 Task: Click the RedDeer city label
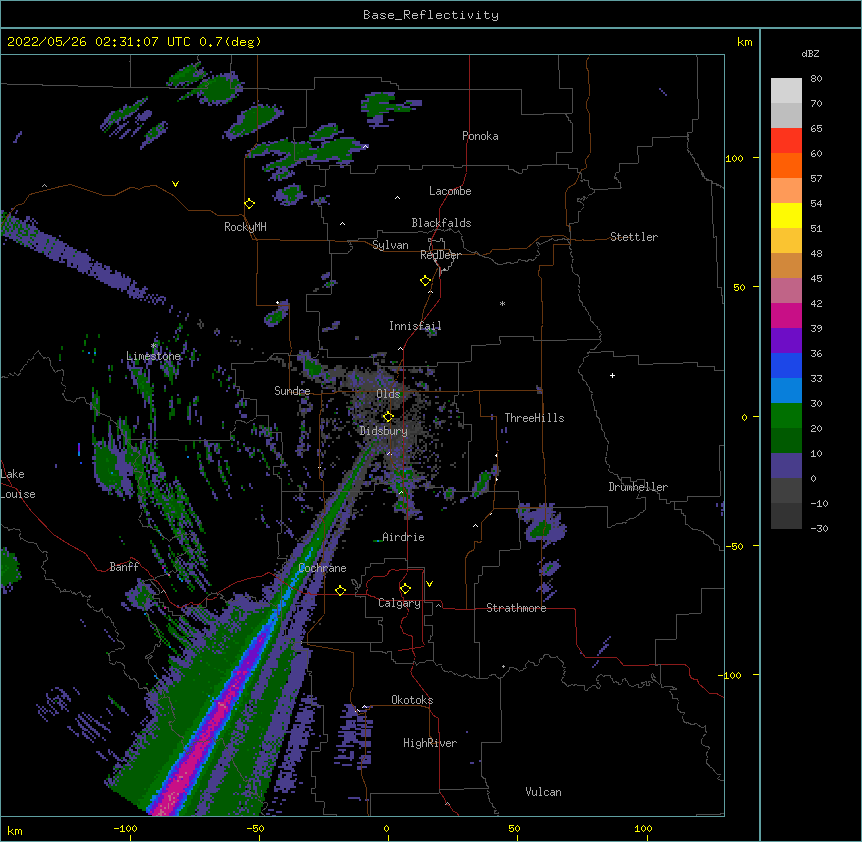click(440, 255)
